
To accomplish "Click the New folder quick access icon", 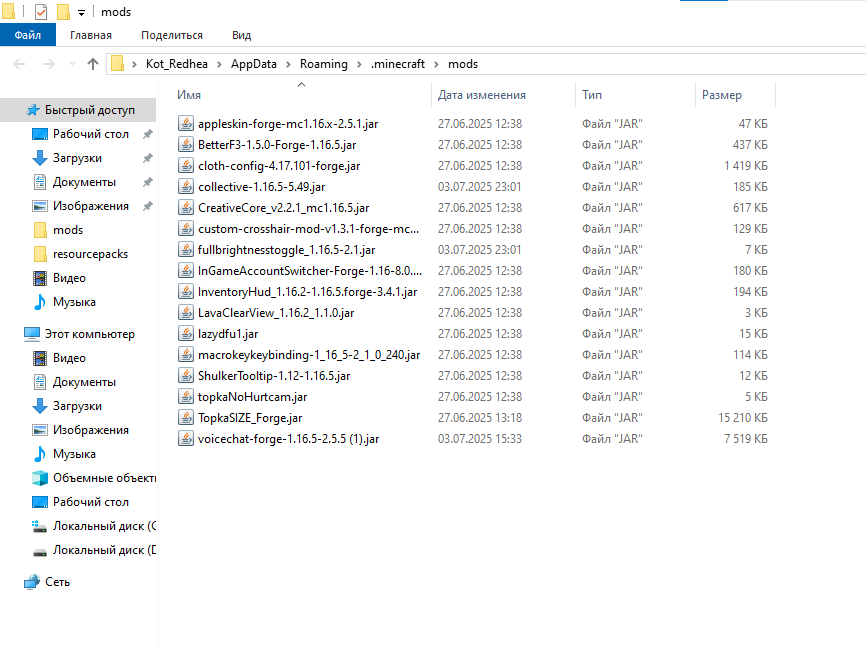I will pos(64,12).
